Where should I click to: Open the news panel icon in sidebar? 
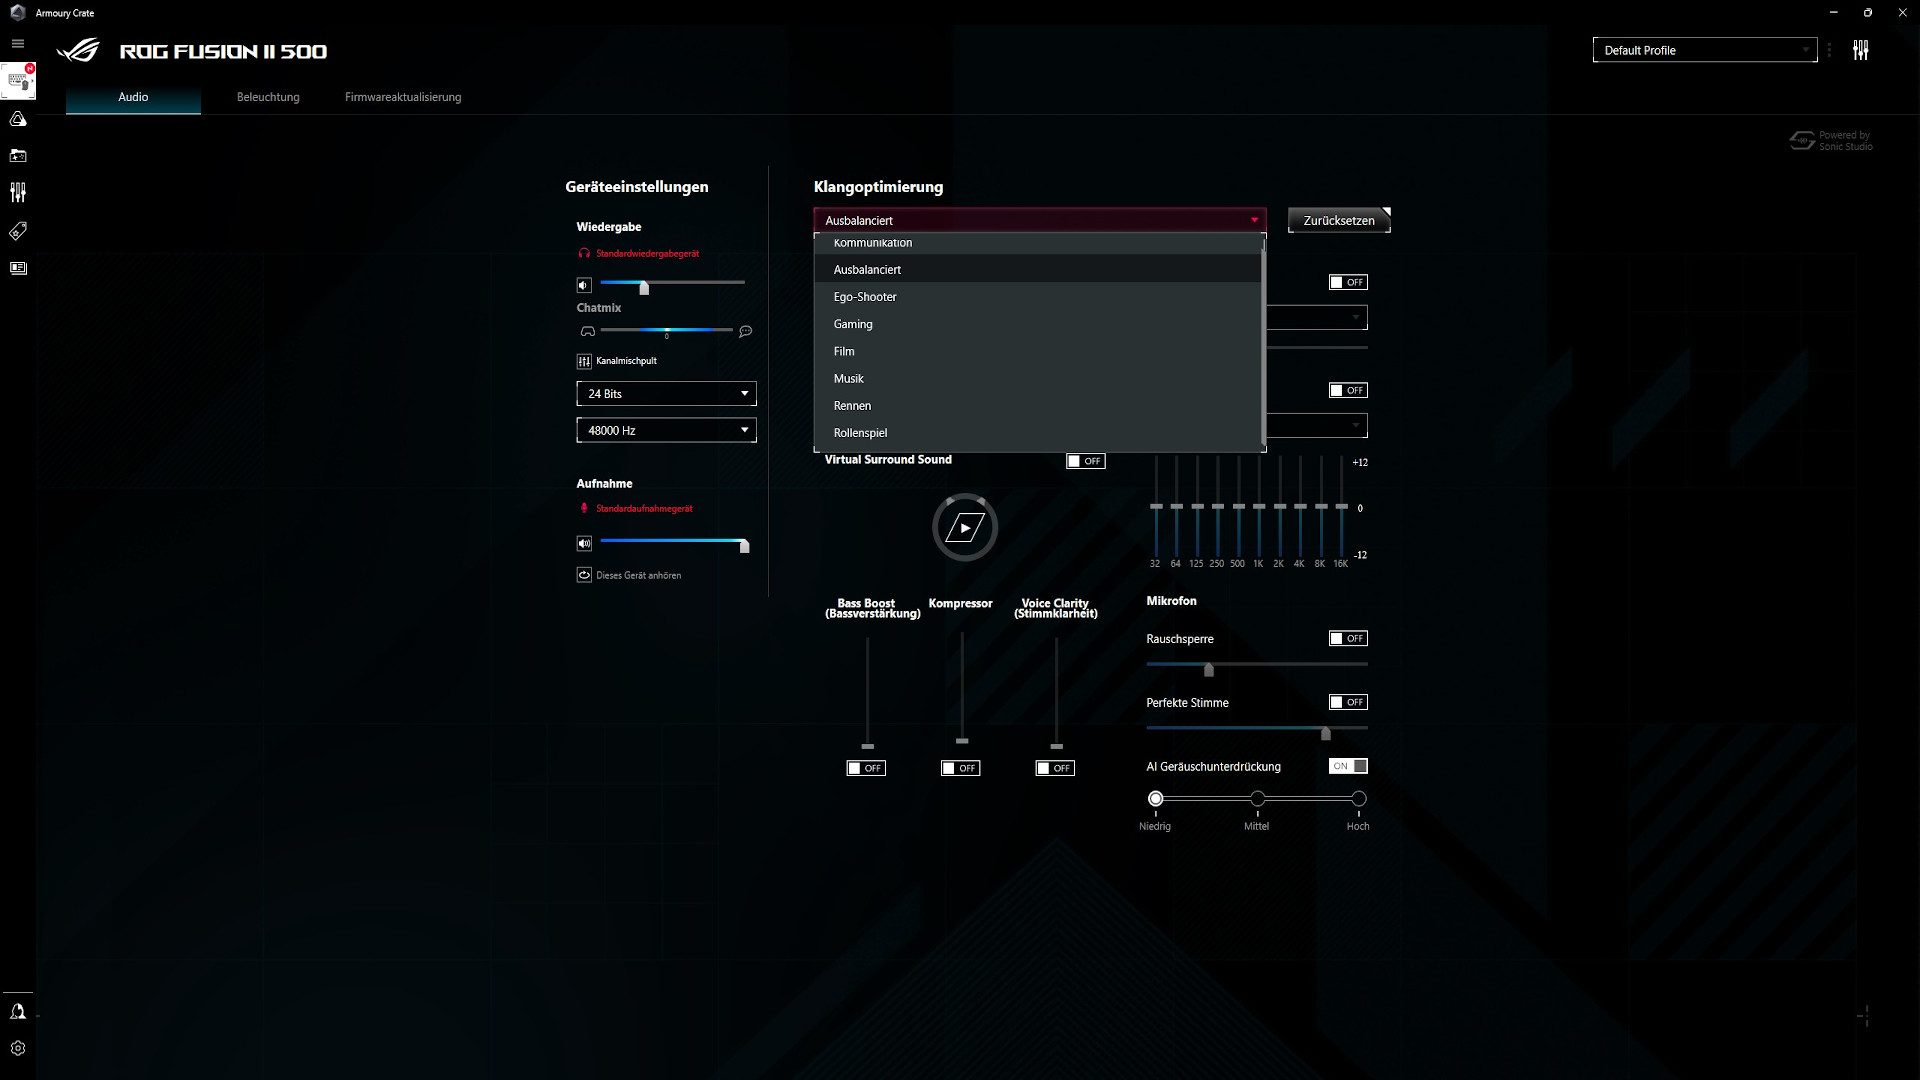(x=17, y=268)
